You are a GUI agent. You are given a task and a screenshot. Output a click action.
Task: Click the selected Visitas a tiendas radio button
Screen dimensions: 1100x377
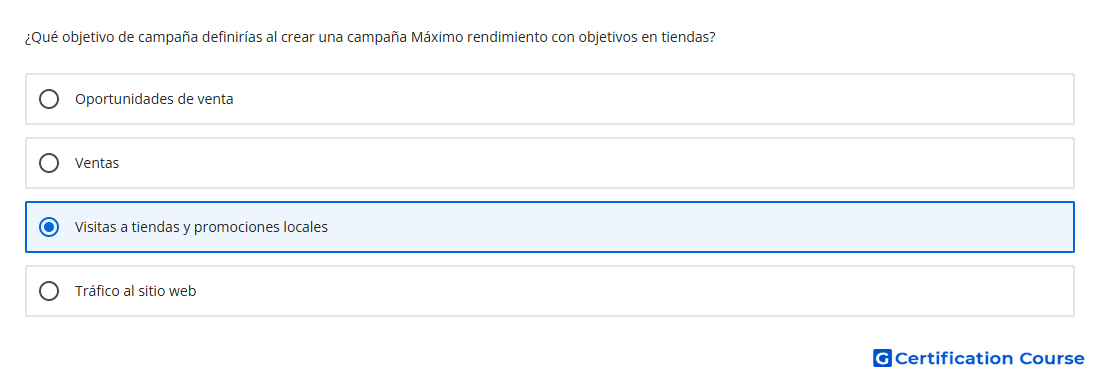pos(49,227)
